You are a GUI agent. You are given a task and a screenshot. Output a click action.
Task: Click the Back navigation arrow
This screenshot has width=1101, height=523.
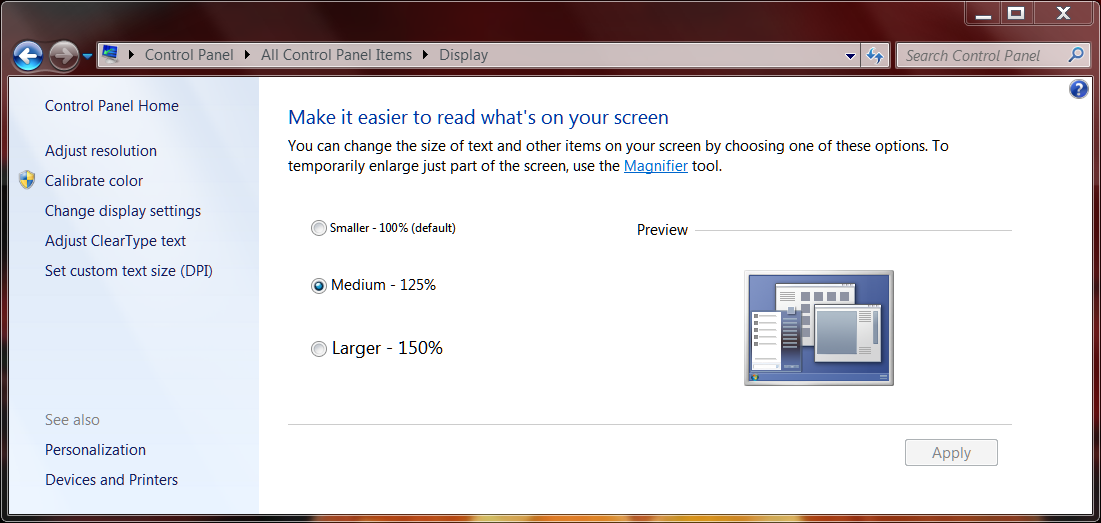click(28, 55)
